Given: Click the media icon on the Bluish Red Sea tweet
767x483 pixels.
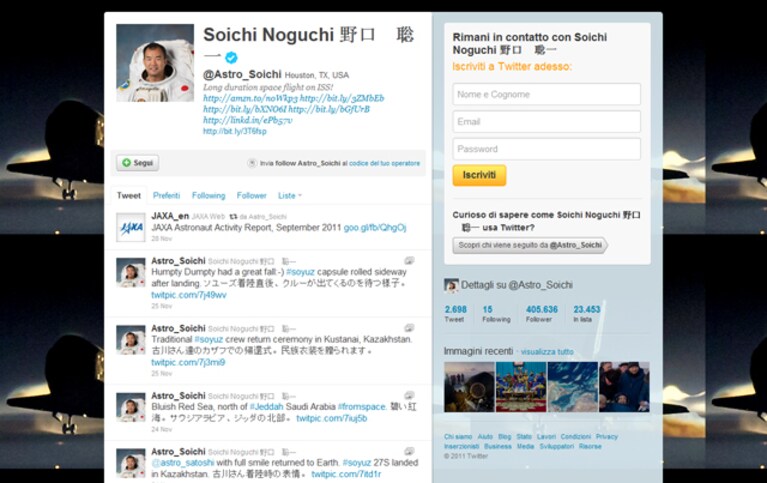Looking at the screenshot, I should (x=409, y=395).
